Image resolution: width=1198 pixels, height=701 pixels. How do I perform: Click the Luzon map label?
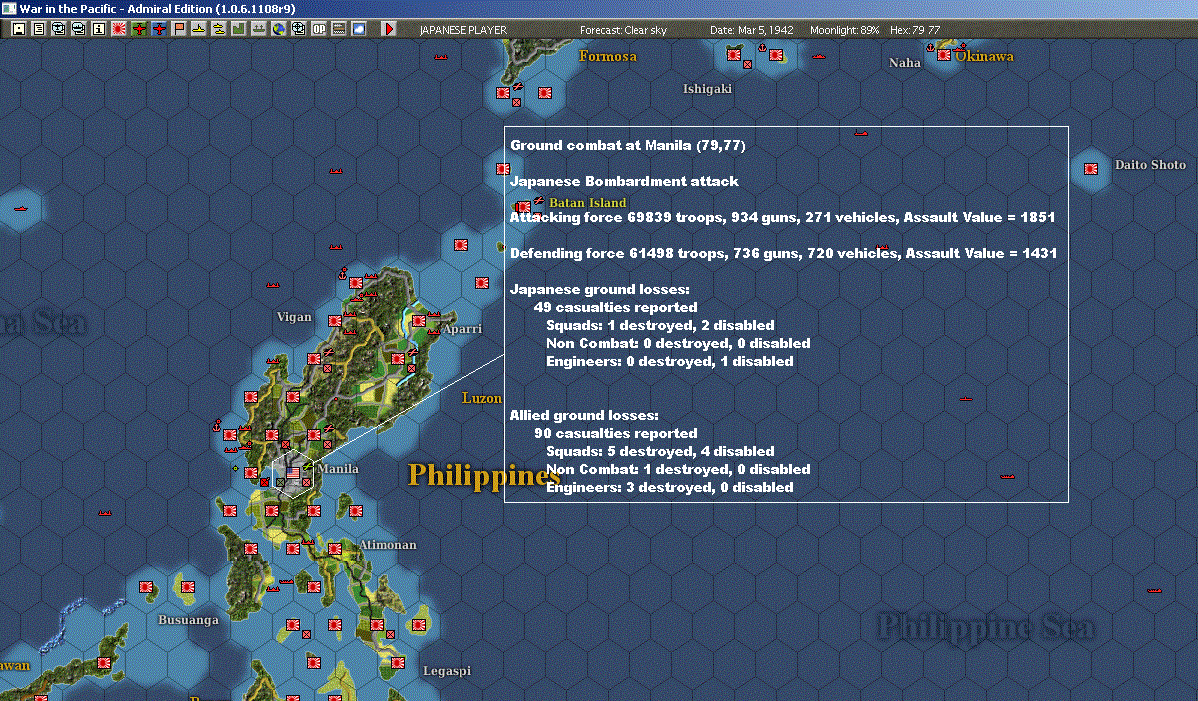click(481, 398)
